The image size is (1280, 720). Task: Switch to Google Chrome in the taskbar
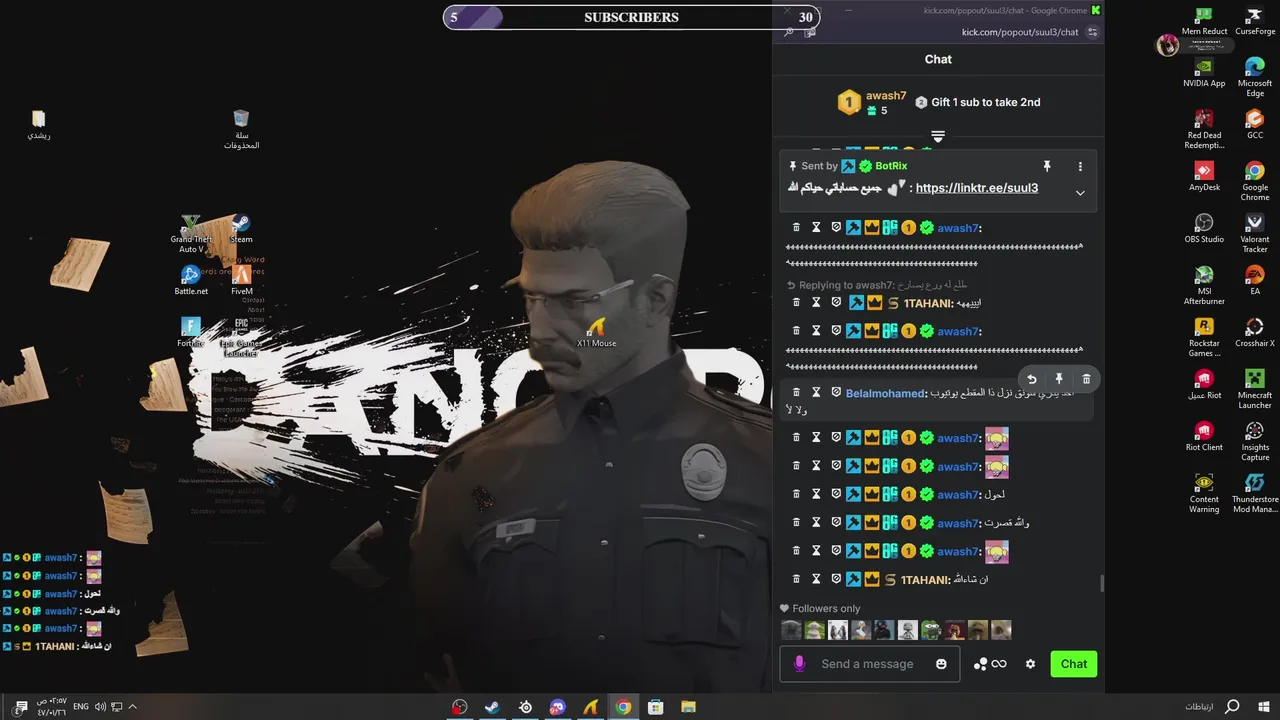623,707
